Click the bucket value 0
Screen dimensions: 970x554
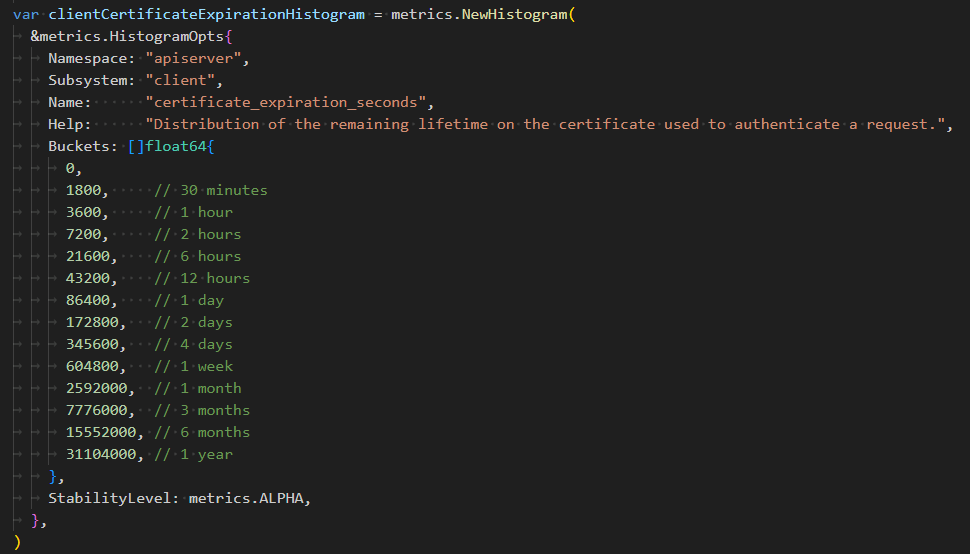click(70, 168)
